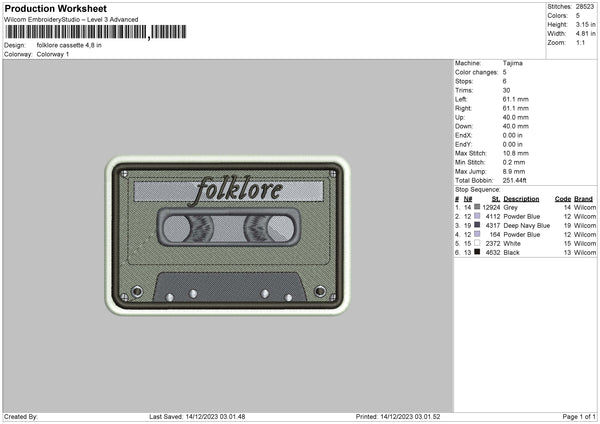
Task: Click the 'Production Worksheet' title
Action: pyautogui.click(x=55, y=8)
